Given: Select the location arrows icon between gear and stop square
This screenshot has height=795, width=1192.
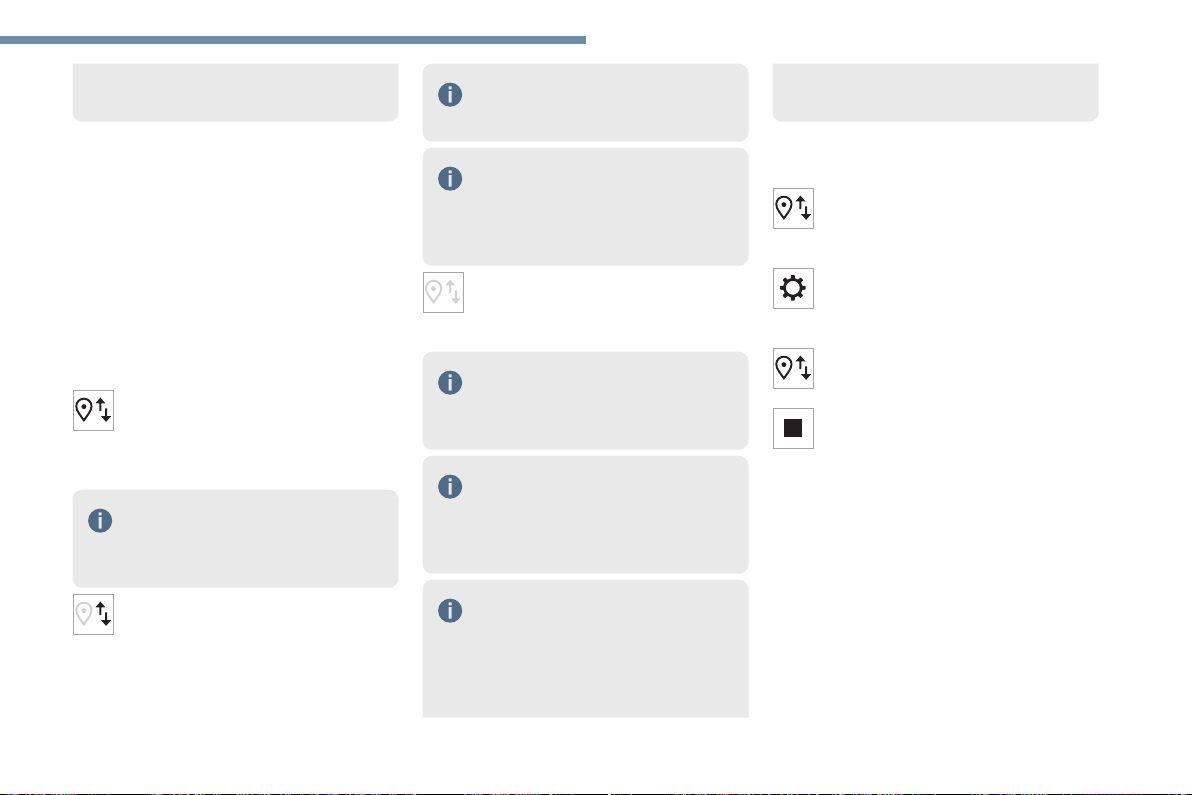Looking at the screenshot, I should click(793, 369).
